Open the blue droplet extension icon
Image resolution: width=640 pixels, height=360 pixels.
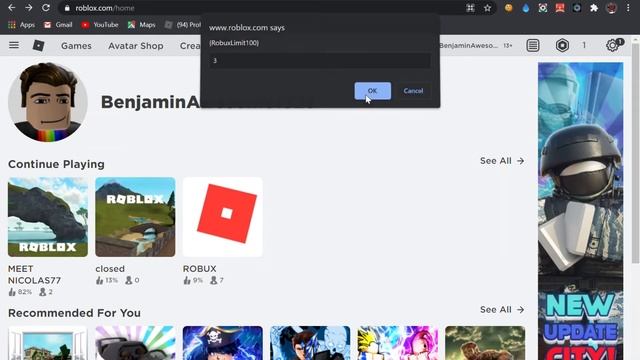tap(526, 8)
